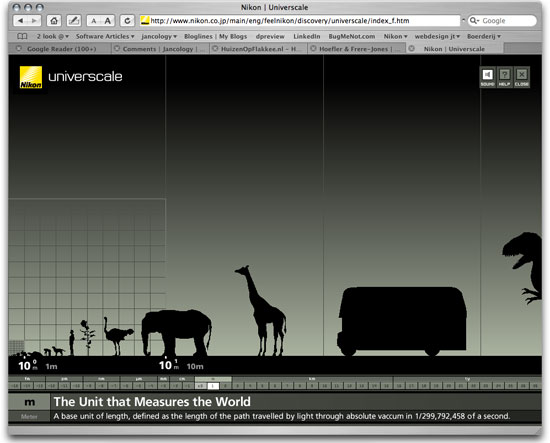Open Boerderij bookmarks dropdown
The image size is (550, 443).
tap(484, 36)
